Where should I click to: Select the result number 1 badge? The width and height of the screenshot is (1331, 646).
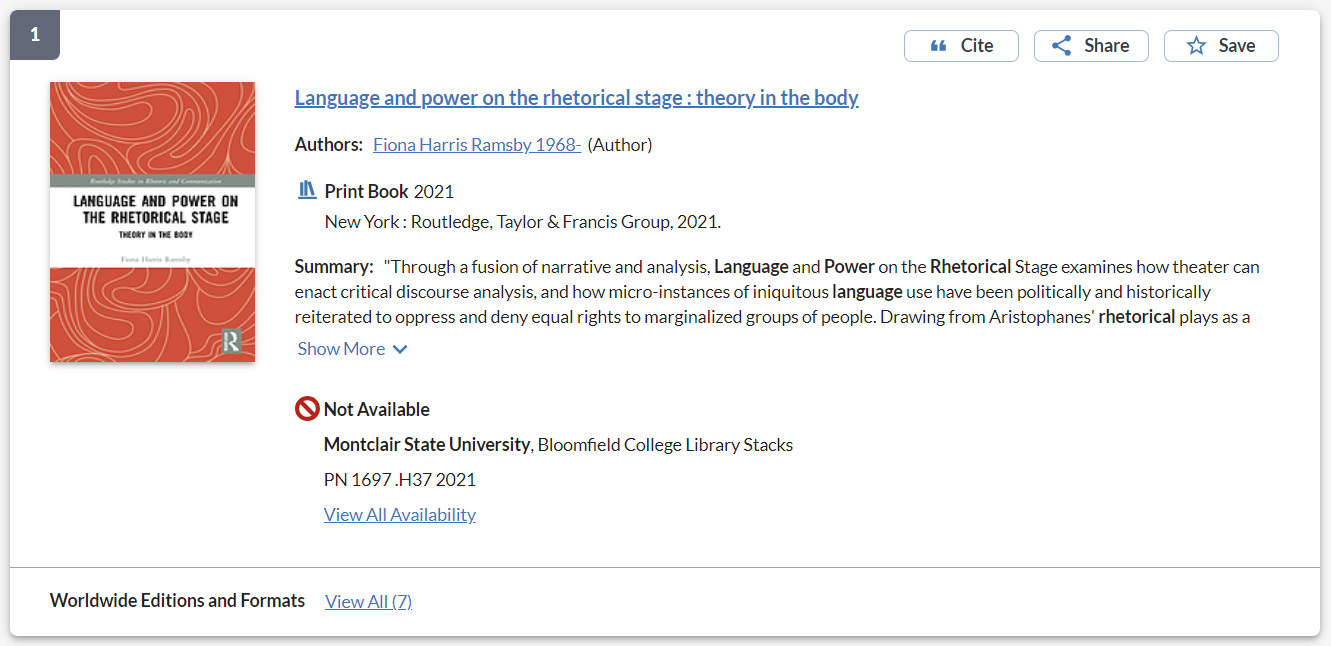35,35
